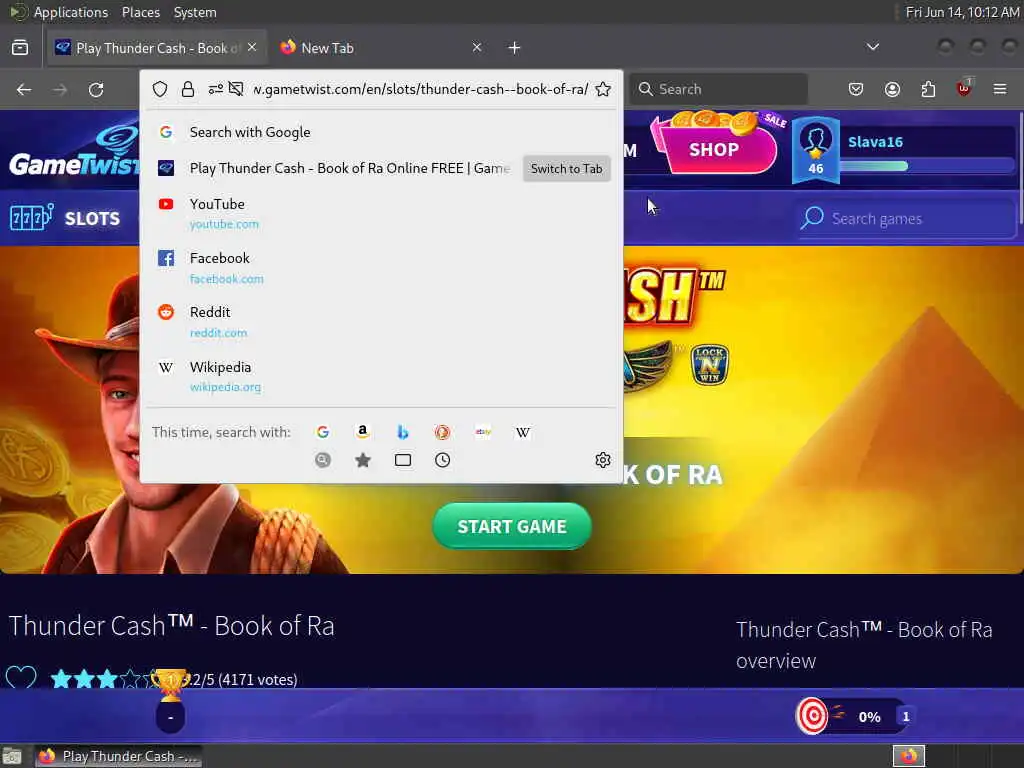The width and height of the screenshot is (1024, 768).
Task: Focus the Firefox Search box
Action: click(718, 89)
